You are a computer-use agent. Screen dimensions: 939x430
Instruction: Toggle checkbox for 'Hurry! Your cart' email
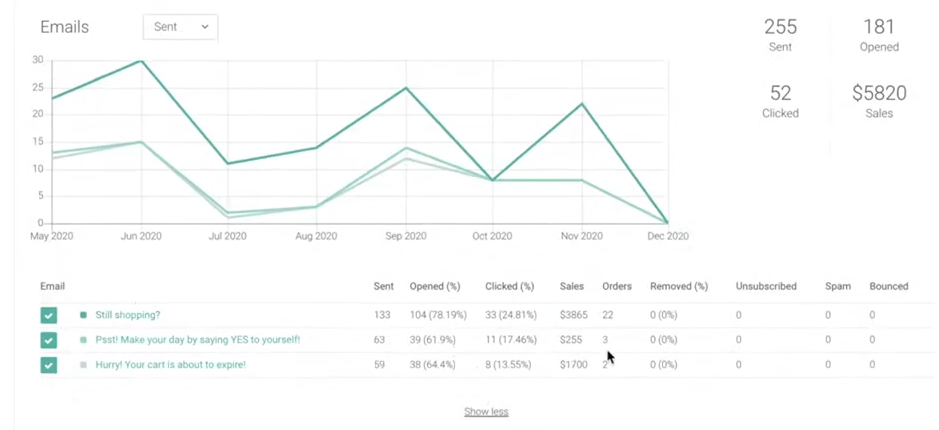pyautogui.click(x=49, y=365)
